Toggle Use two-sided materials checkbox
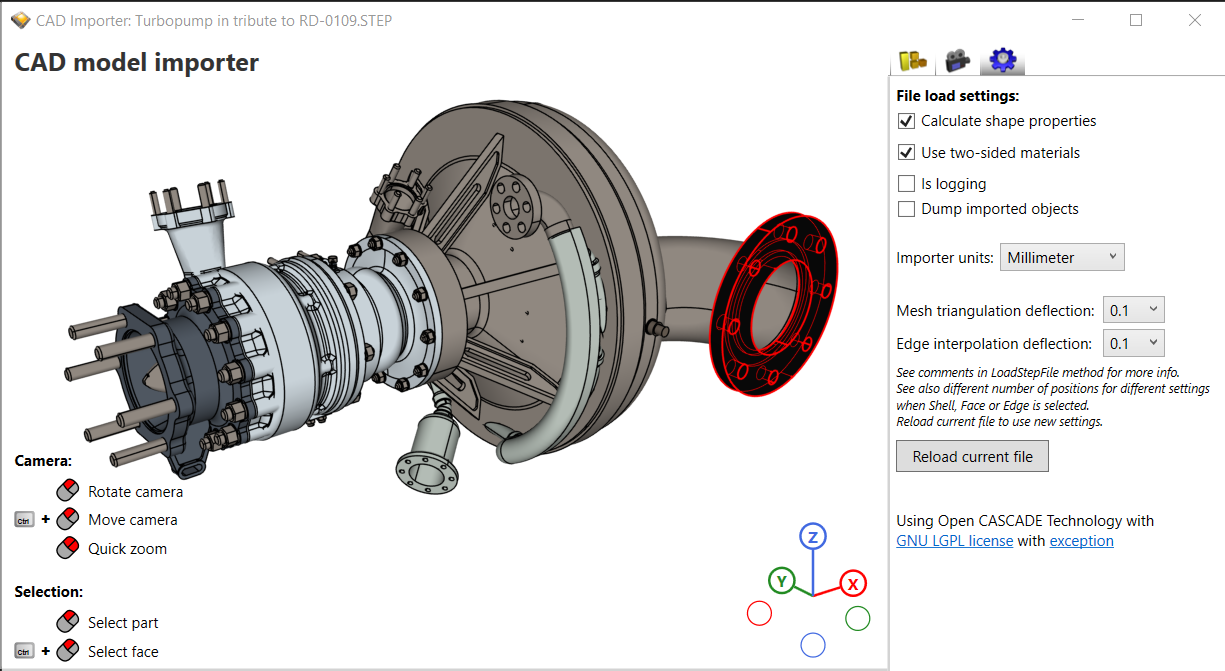The height and width of the screenshot is (671, 1225). [x=907, y=153]
